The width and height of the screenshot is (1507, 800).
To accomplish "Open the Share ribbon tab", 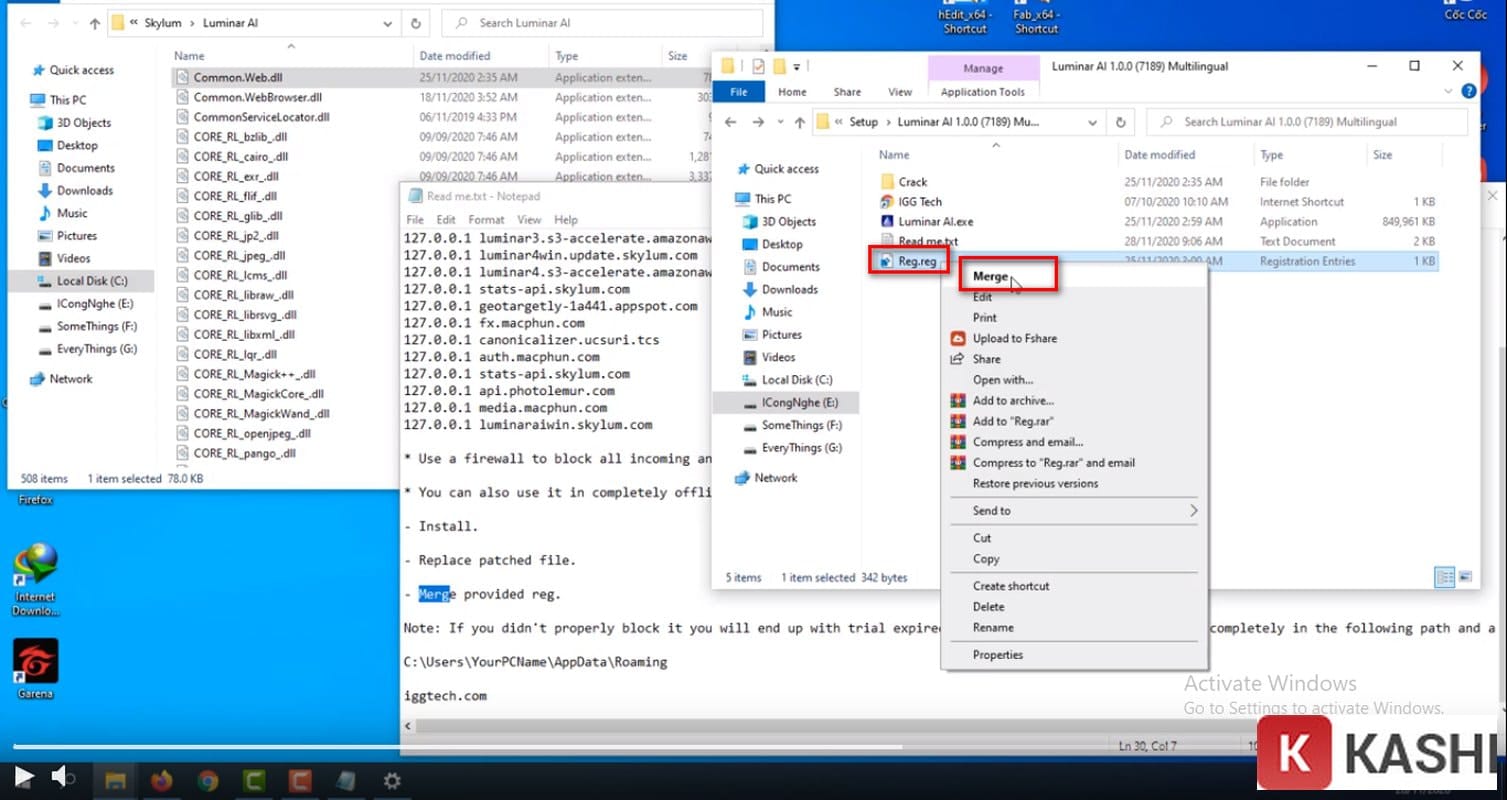I will [847, 92].
